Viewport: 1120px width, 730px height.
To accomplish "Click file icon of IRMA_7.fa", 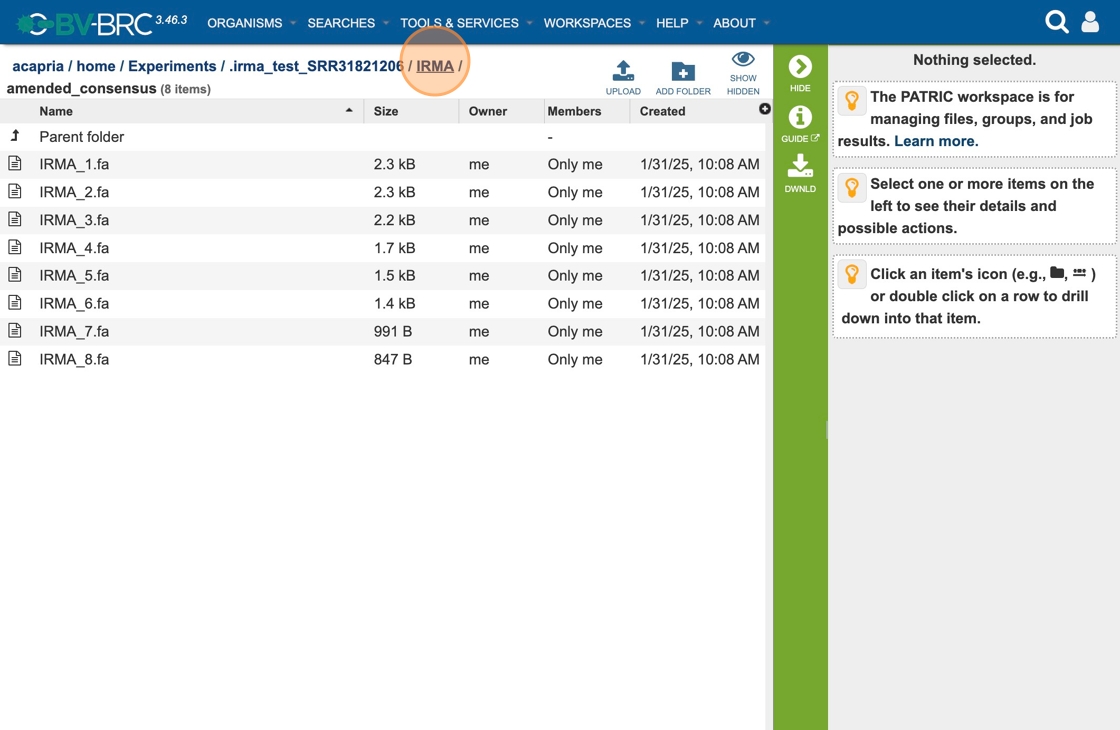I will click(x=14, y=331).
